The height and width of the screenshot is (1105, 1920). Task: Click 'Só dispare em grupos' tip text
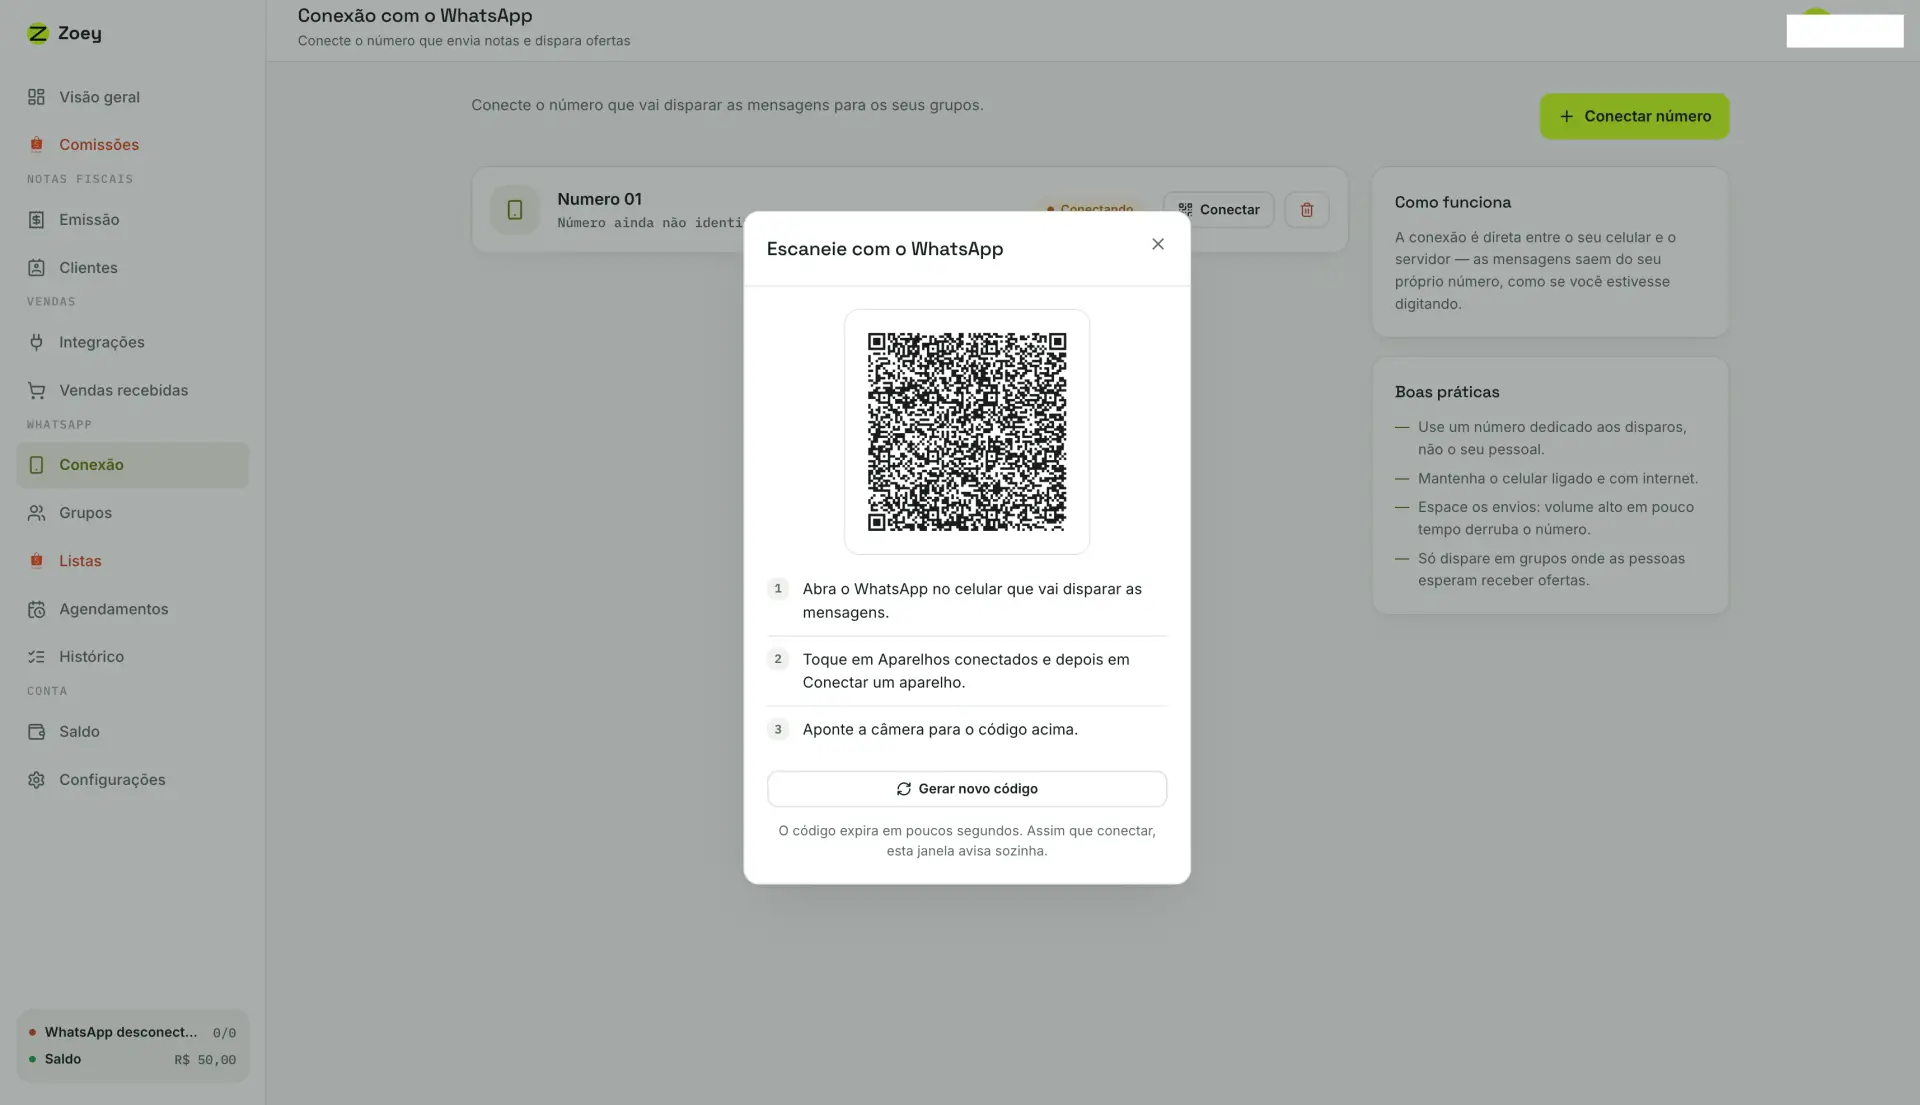pyautogui.click(x=1551, y=570)
